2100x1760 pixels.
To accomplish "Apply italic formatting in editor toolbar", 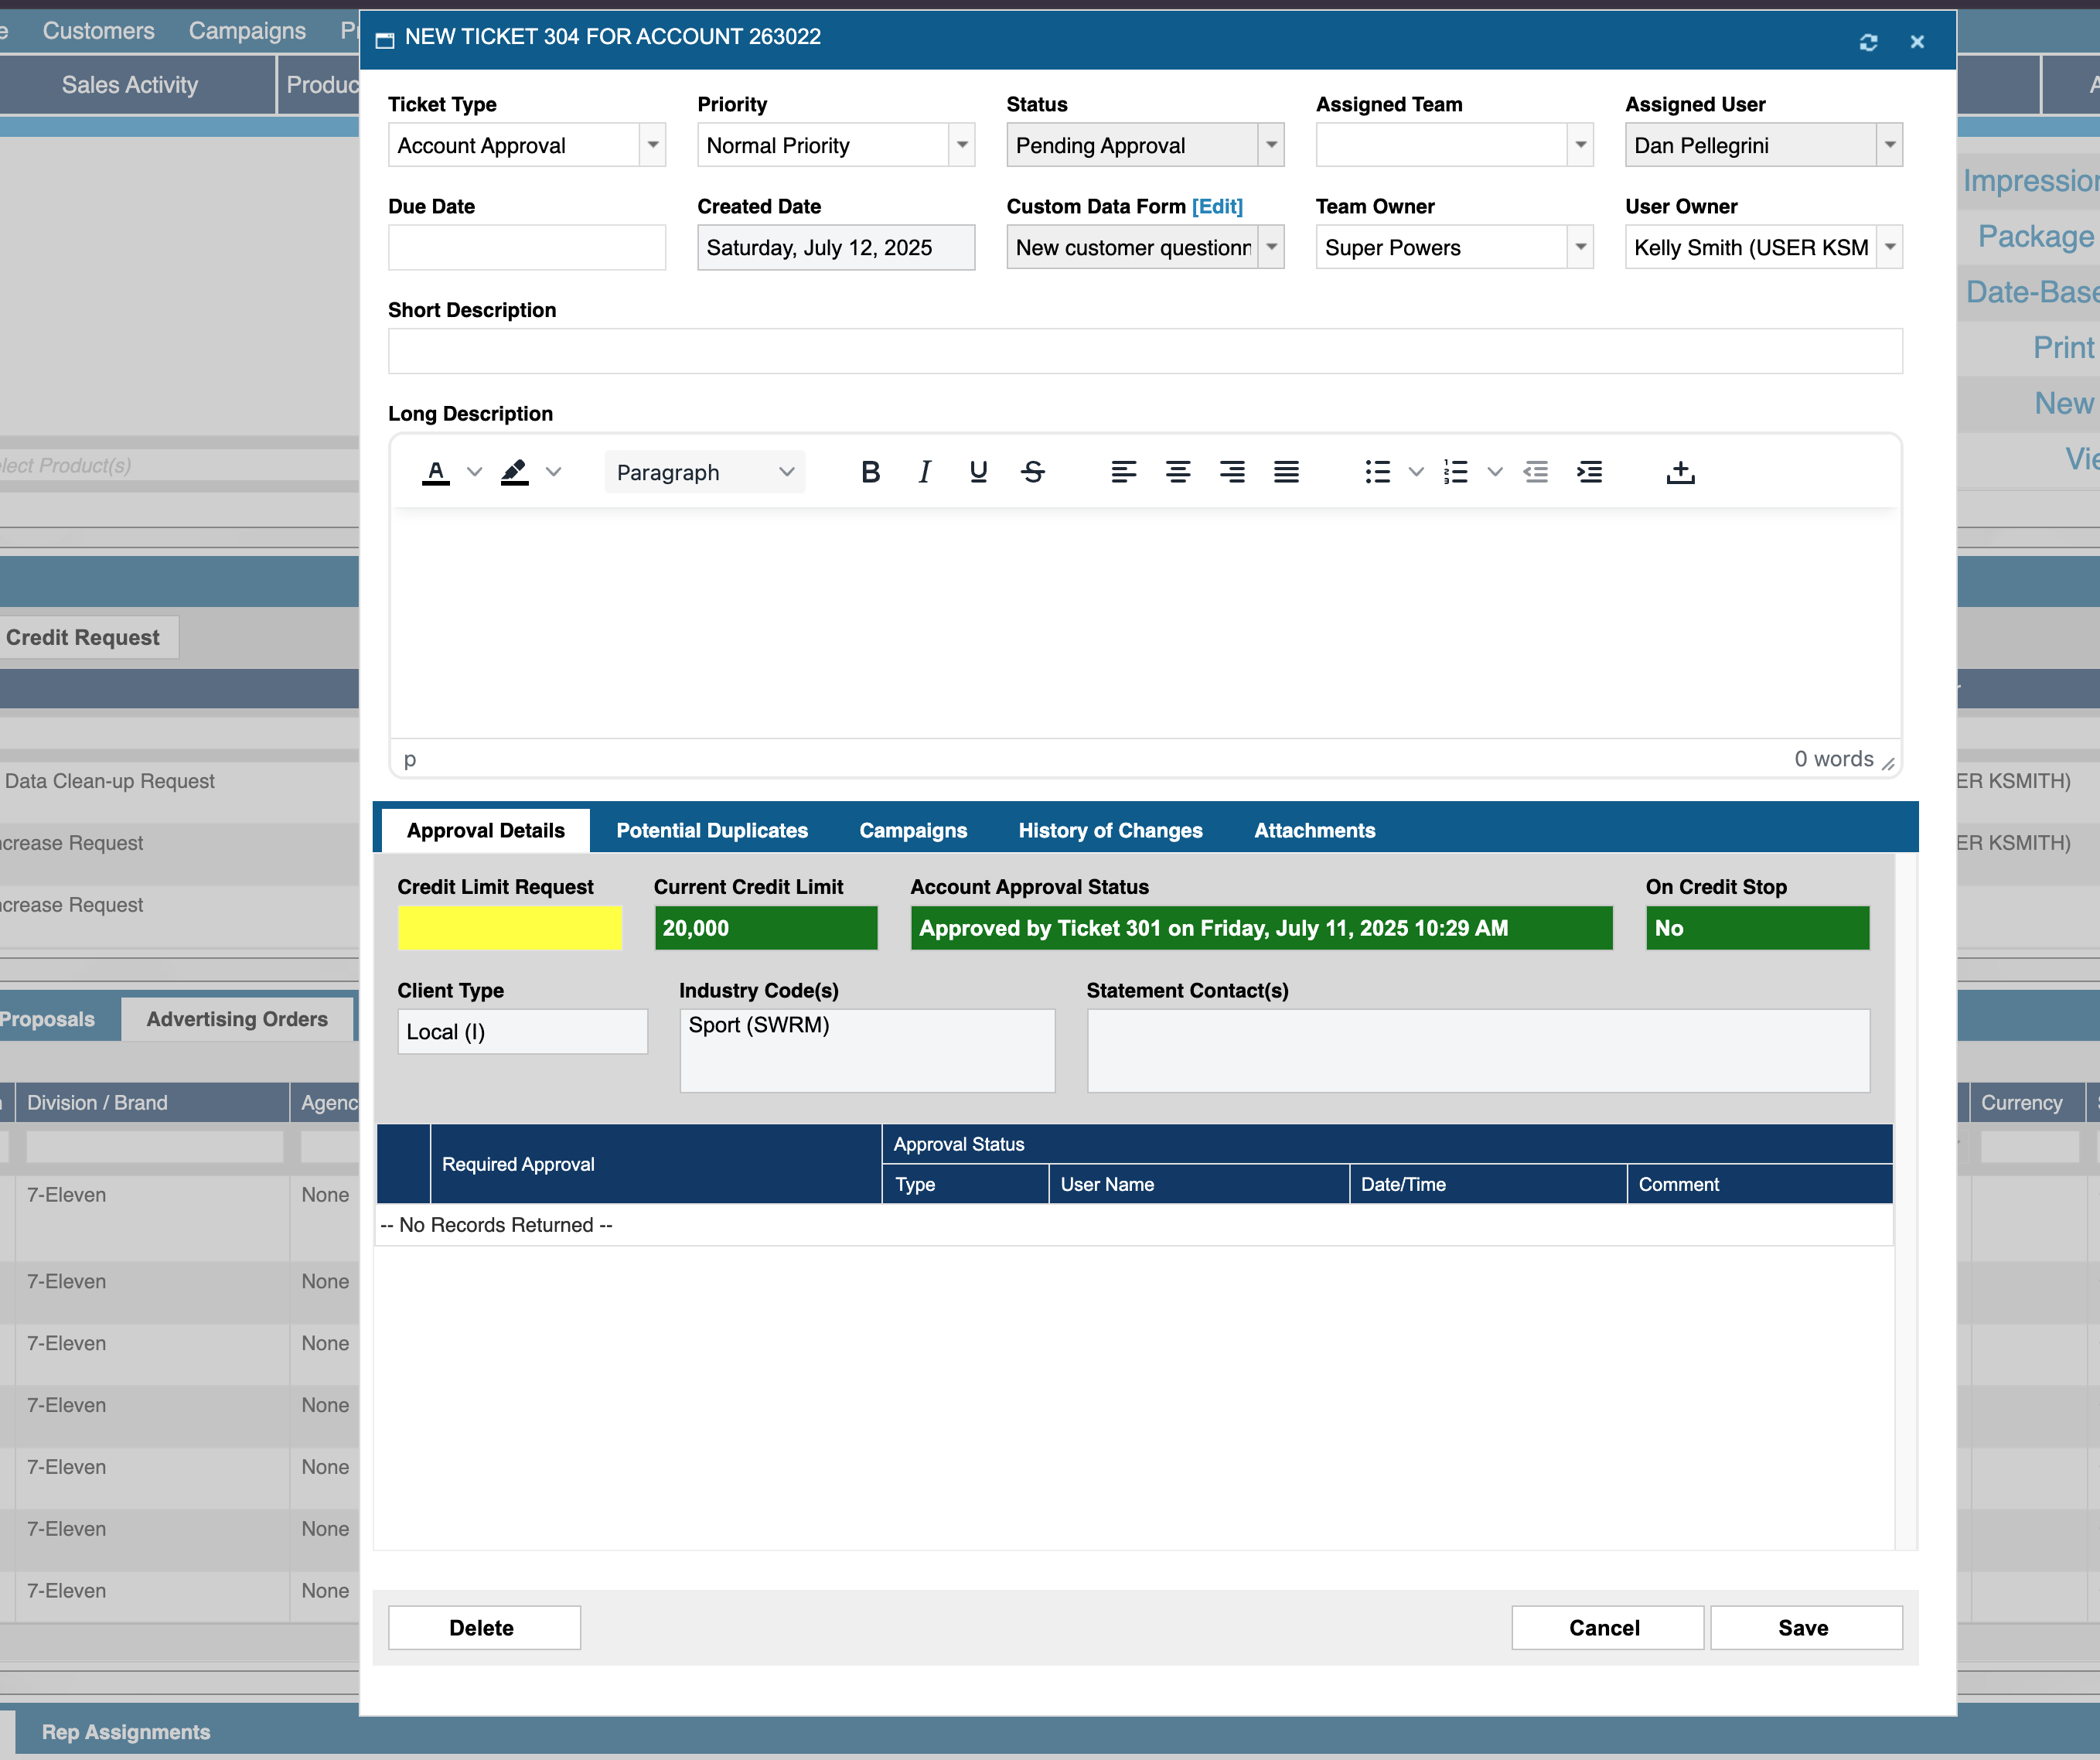I will coord(924,472).
